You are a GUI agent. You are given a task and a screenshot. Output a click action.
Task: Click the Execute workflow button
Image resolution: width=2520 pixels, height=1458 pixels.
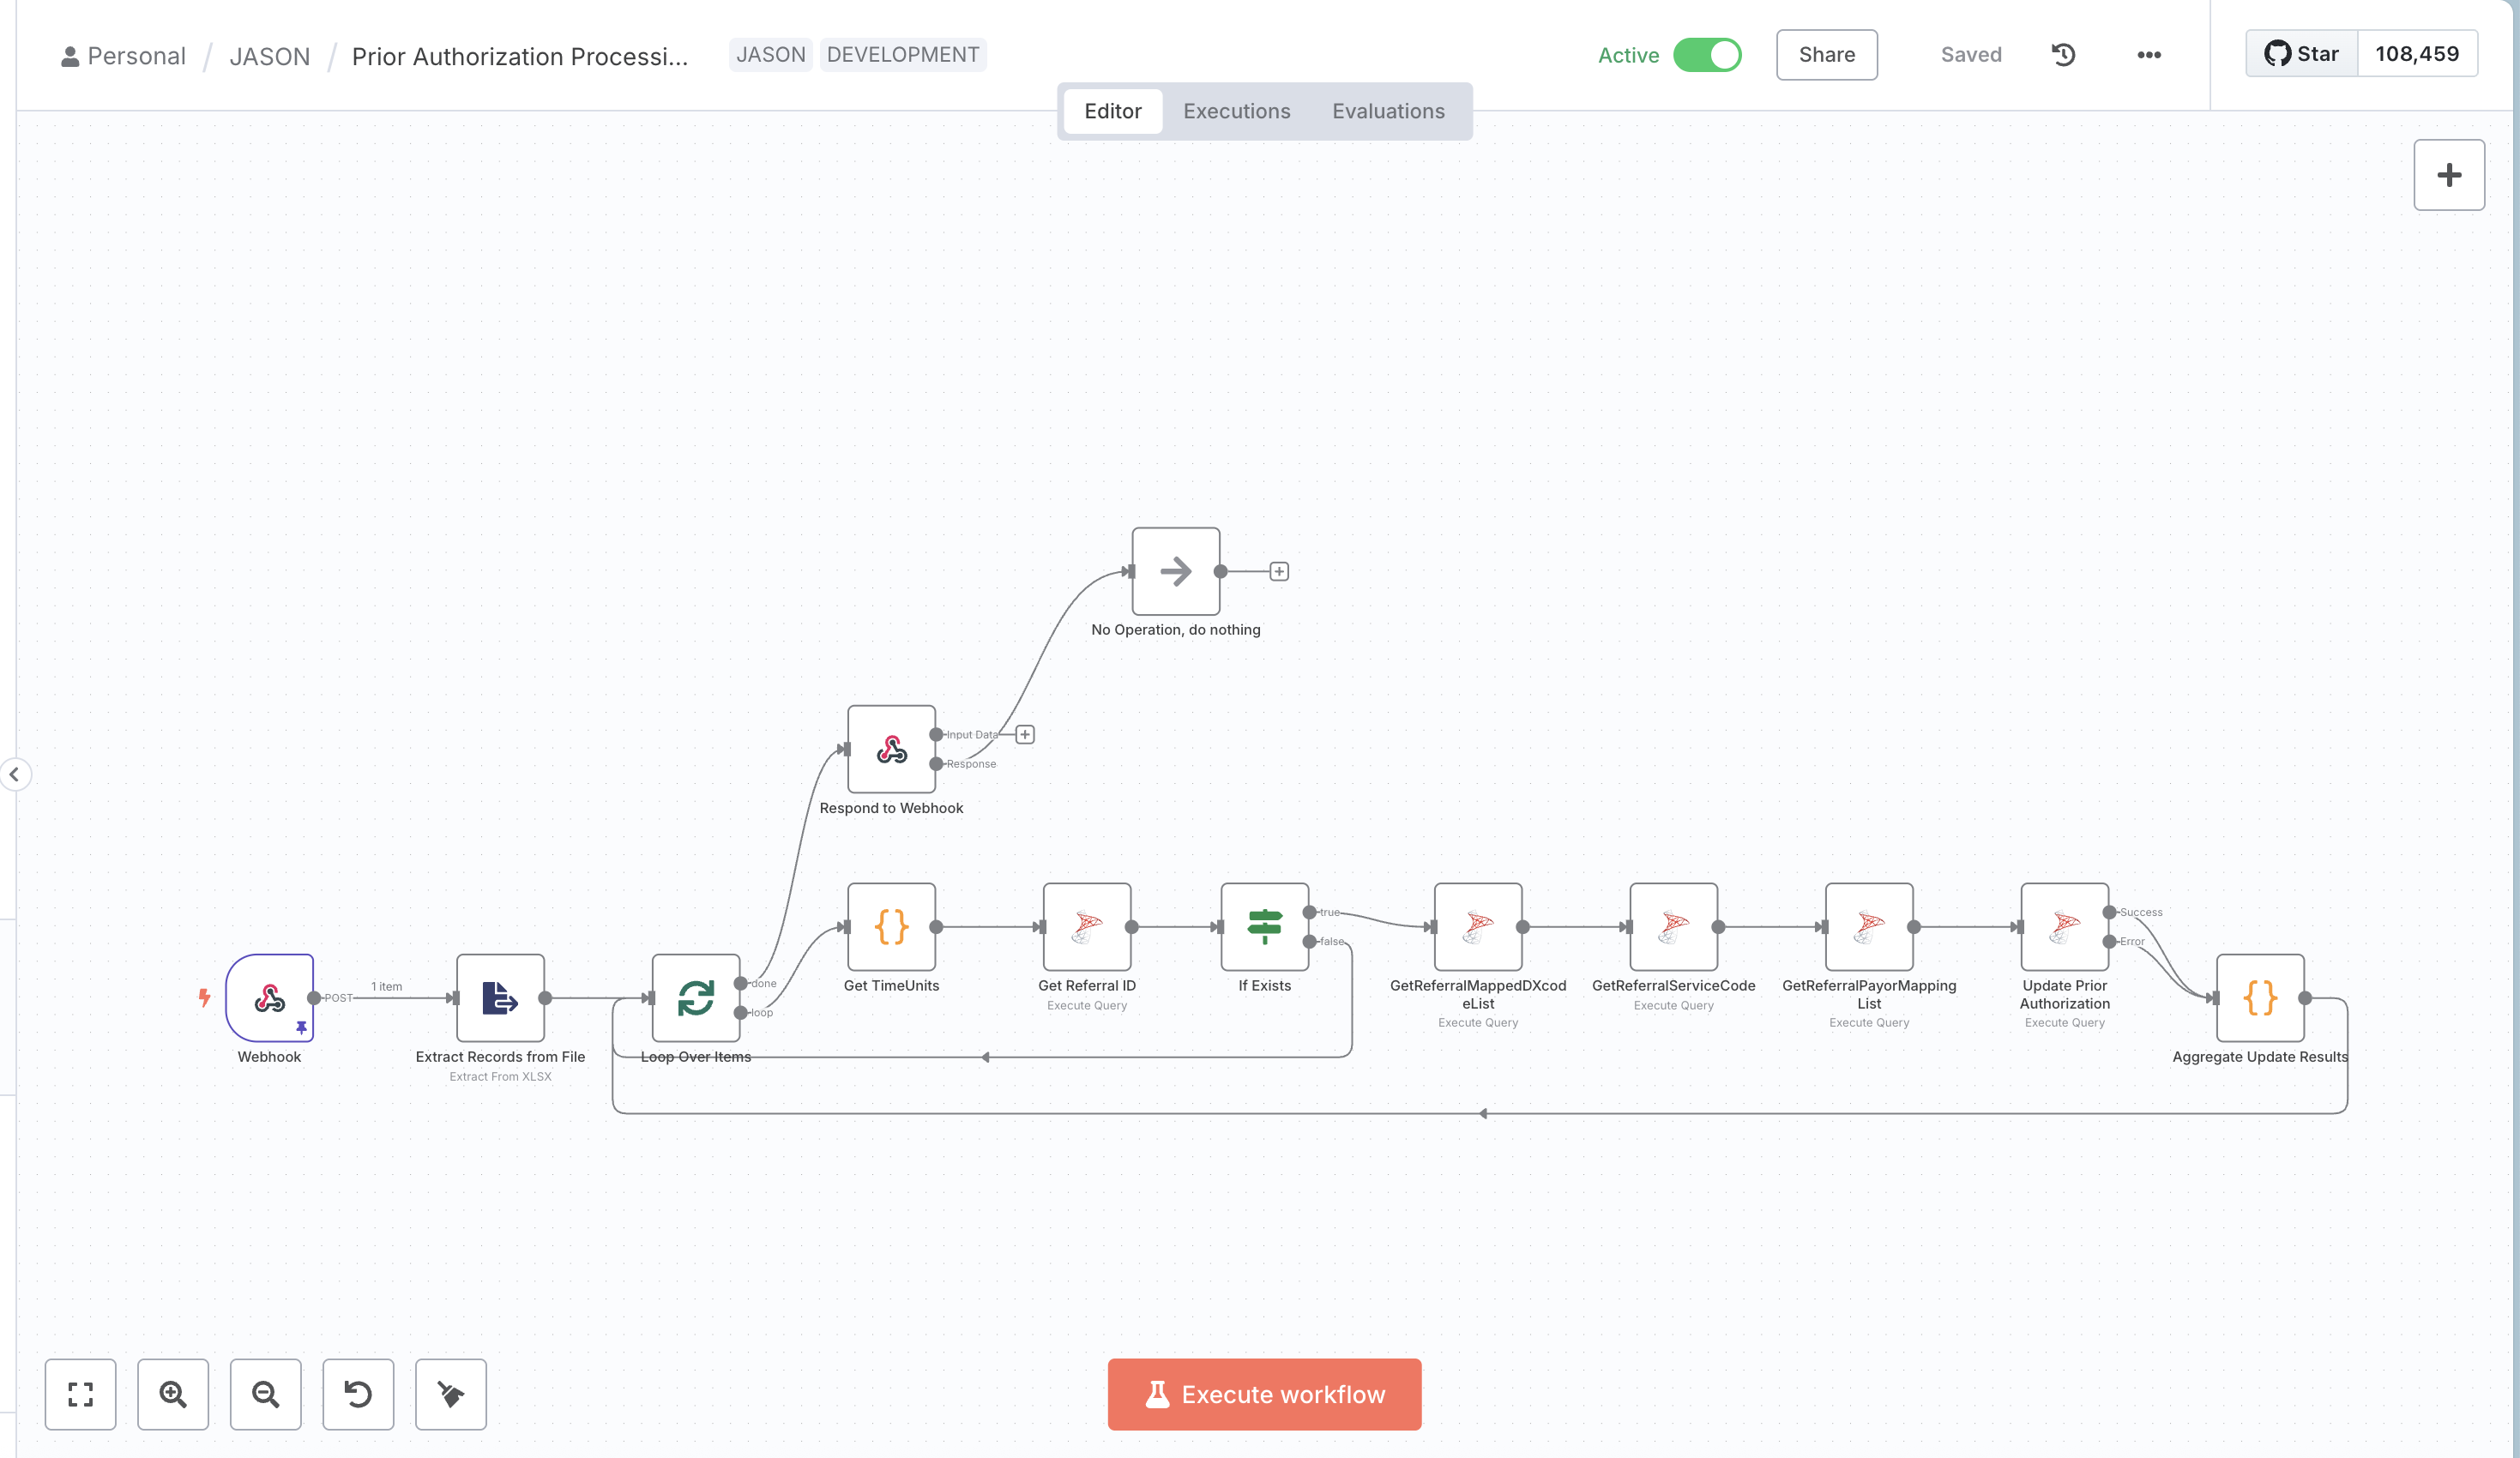point(1263,1394)
